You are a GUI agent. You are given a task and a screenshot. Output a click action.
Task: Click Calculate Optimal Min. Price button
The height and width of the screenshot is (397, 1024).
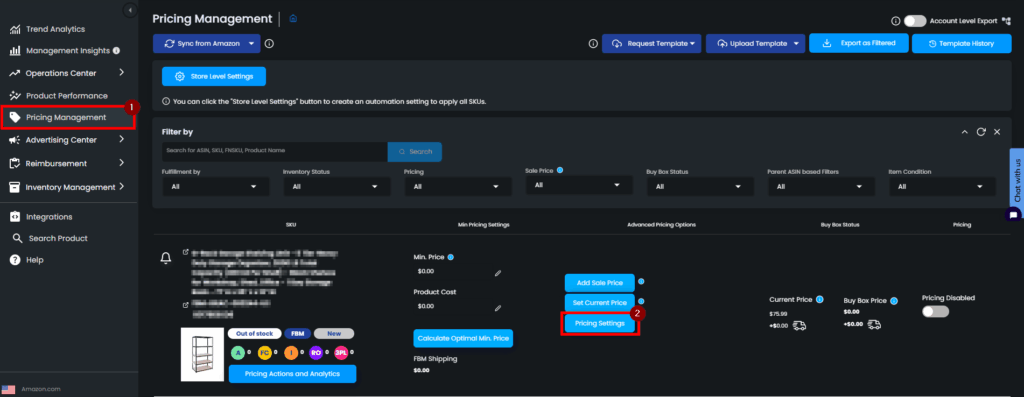(x=463, y=338)
